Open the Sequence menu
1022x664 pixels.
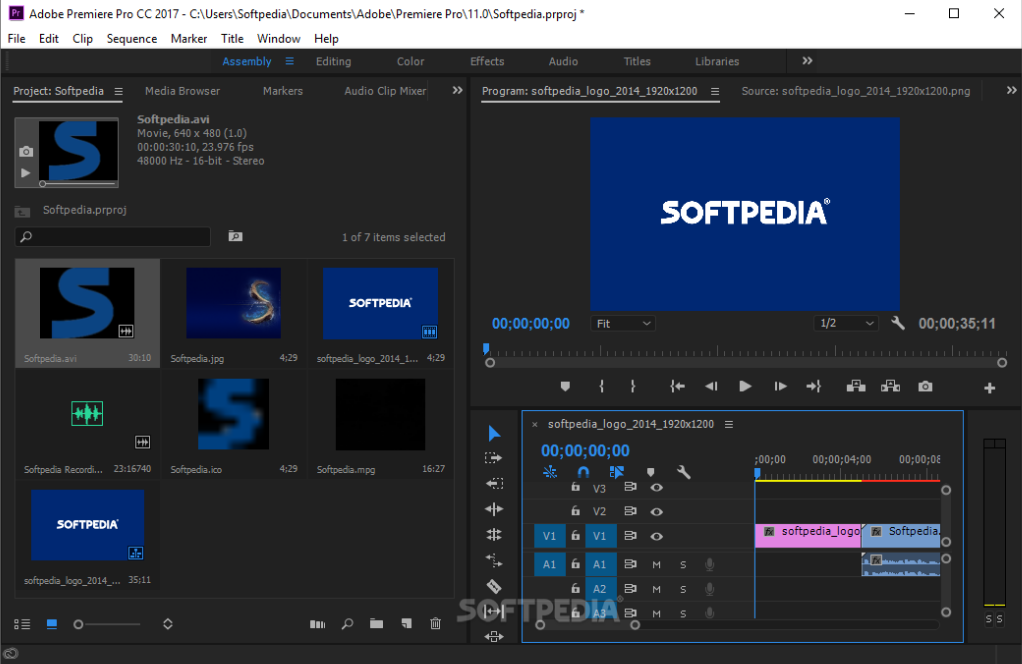click(132, 38)
